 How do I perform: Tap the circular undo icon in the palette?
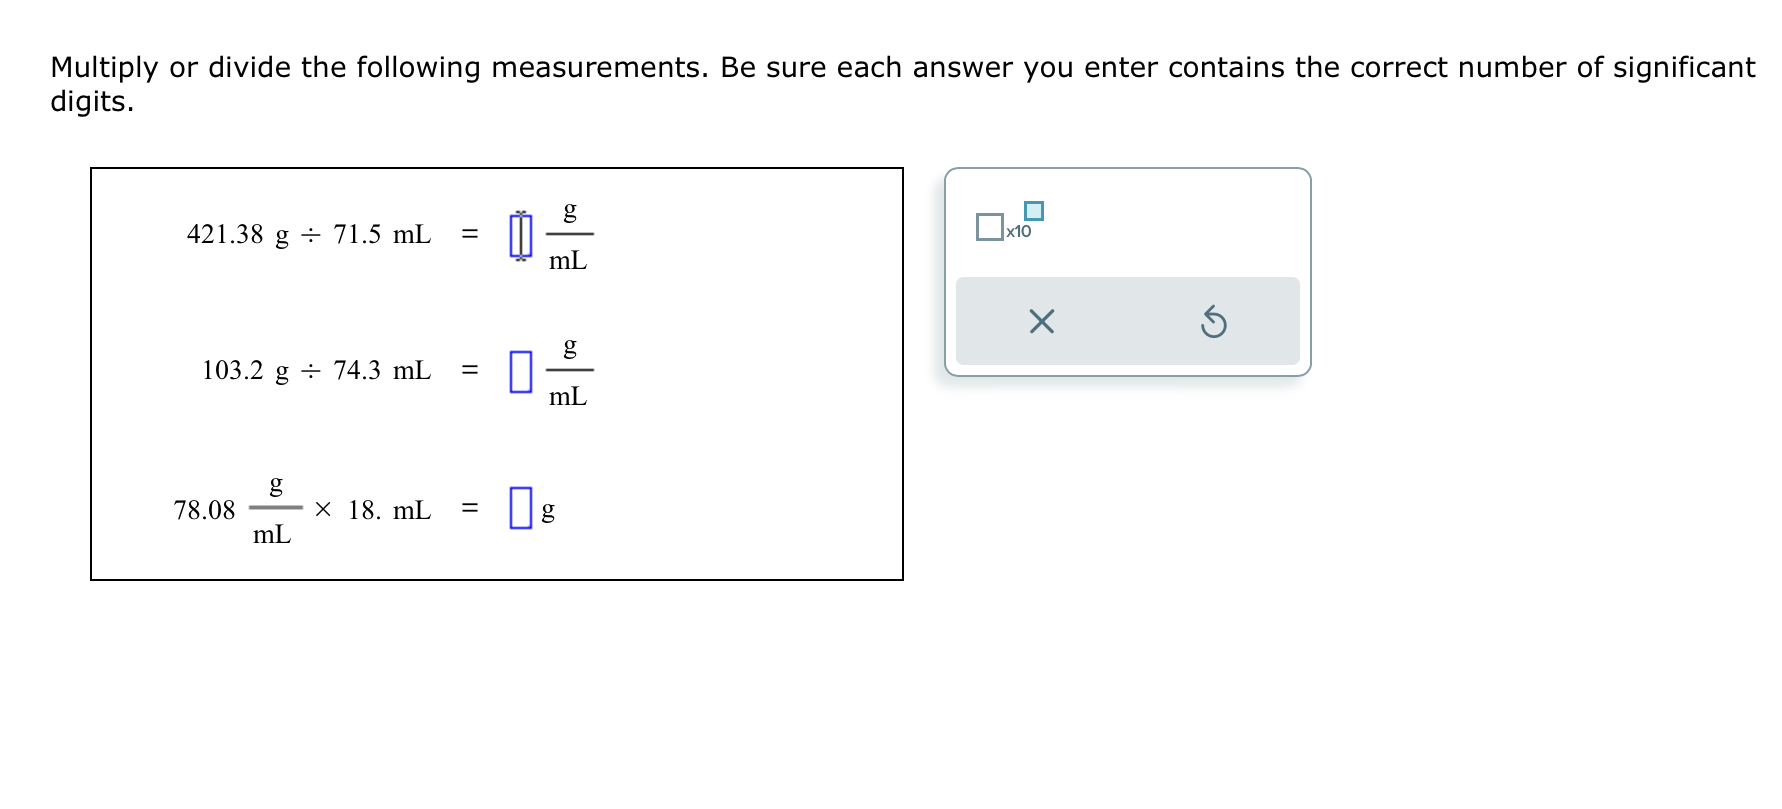click(x=1215, y=321)
